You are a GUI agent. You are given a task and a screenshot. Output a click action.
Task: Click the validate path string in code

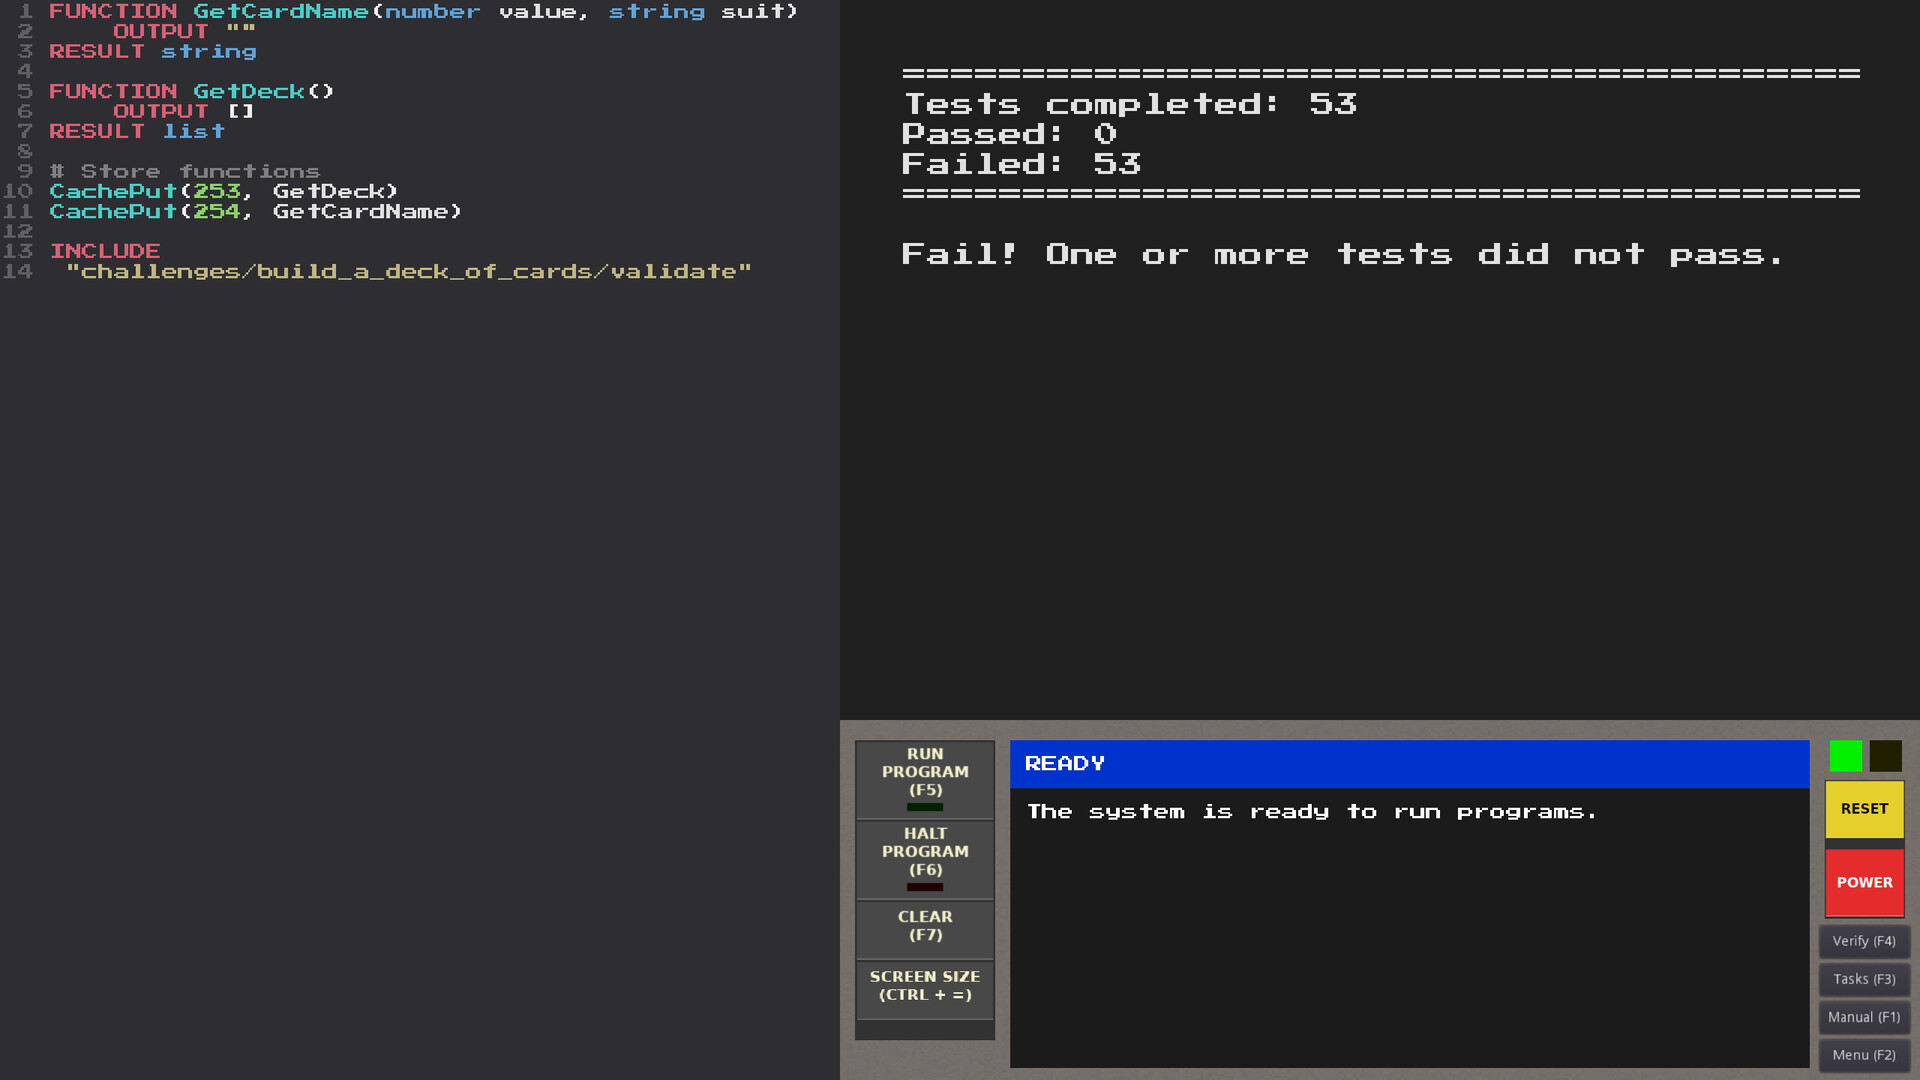pos(408,271)
